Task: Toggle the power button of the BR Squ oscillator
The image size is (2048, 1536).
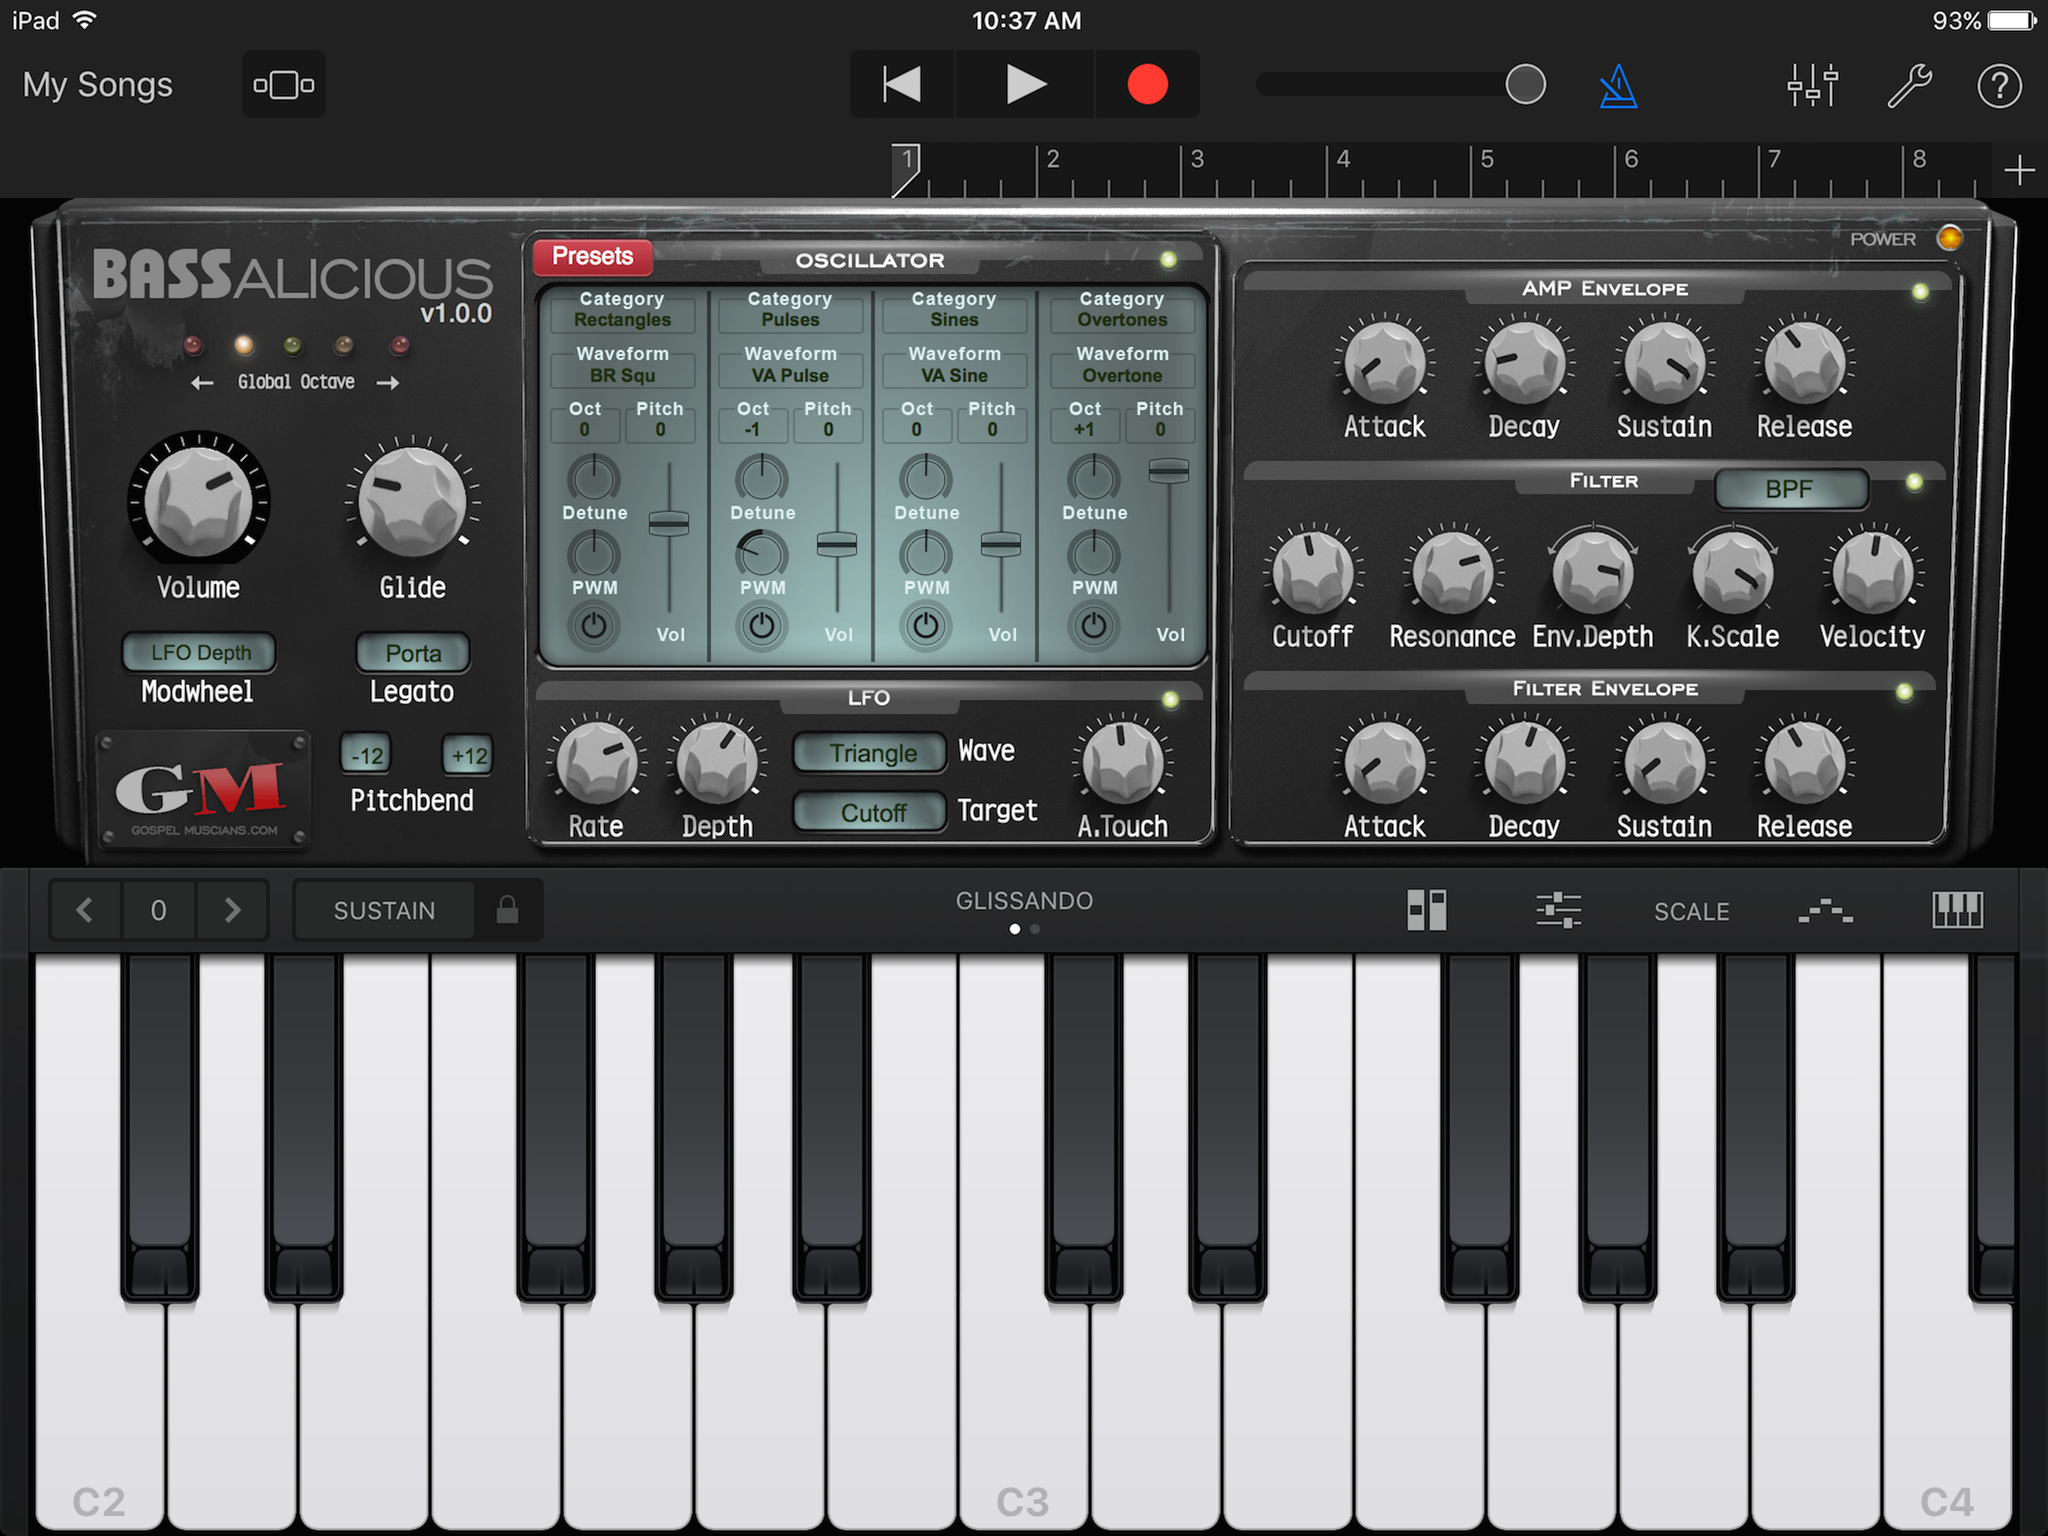Action: point(594,626)
